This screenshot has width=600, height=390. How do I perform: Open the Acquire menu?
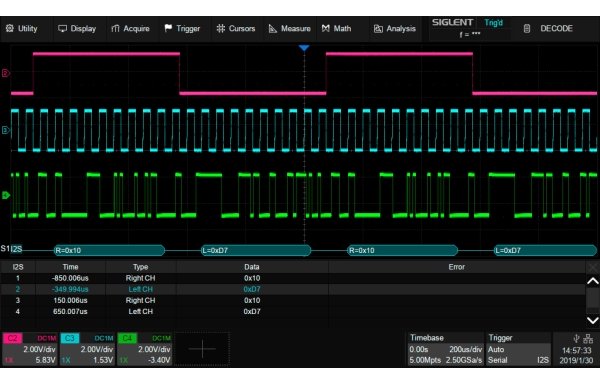point(130,29)
